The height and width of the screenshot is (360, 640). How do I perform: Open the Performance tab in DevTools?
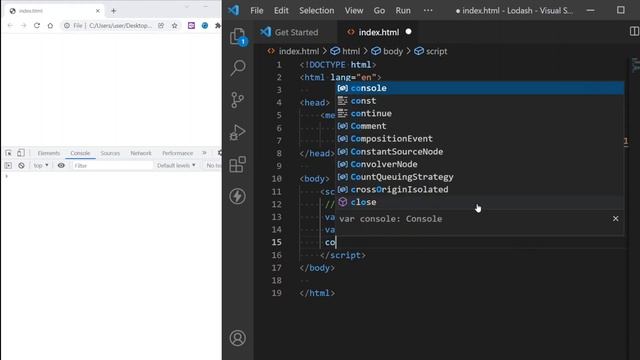click(x=178, y=153)
